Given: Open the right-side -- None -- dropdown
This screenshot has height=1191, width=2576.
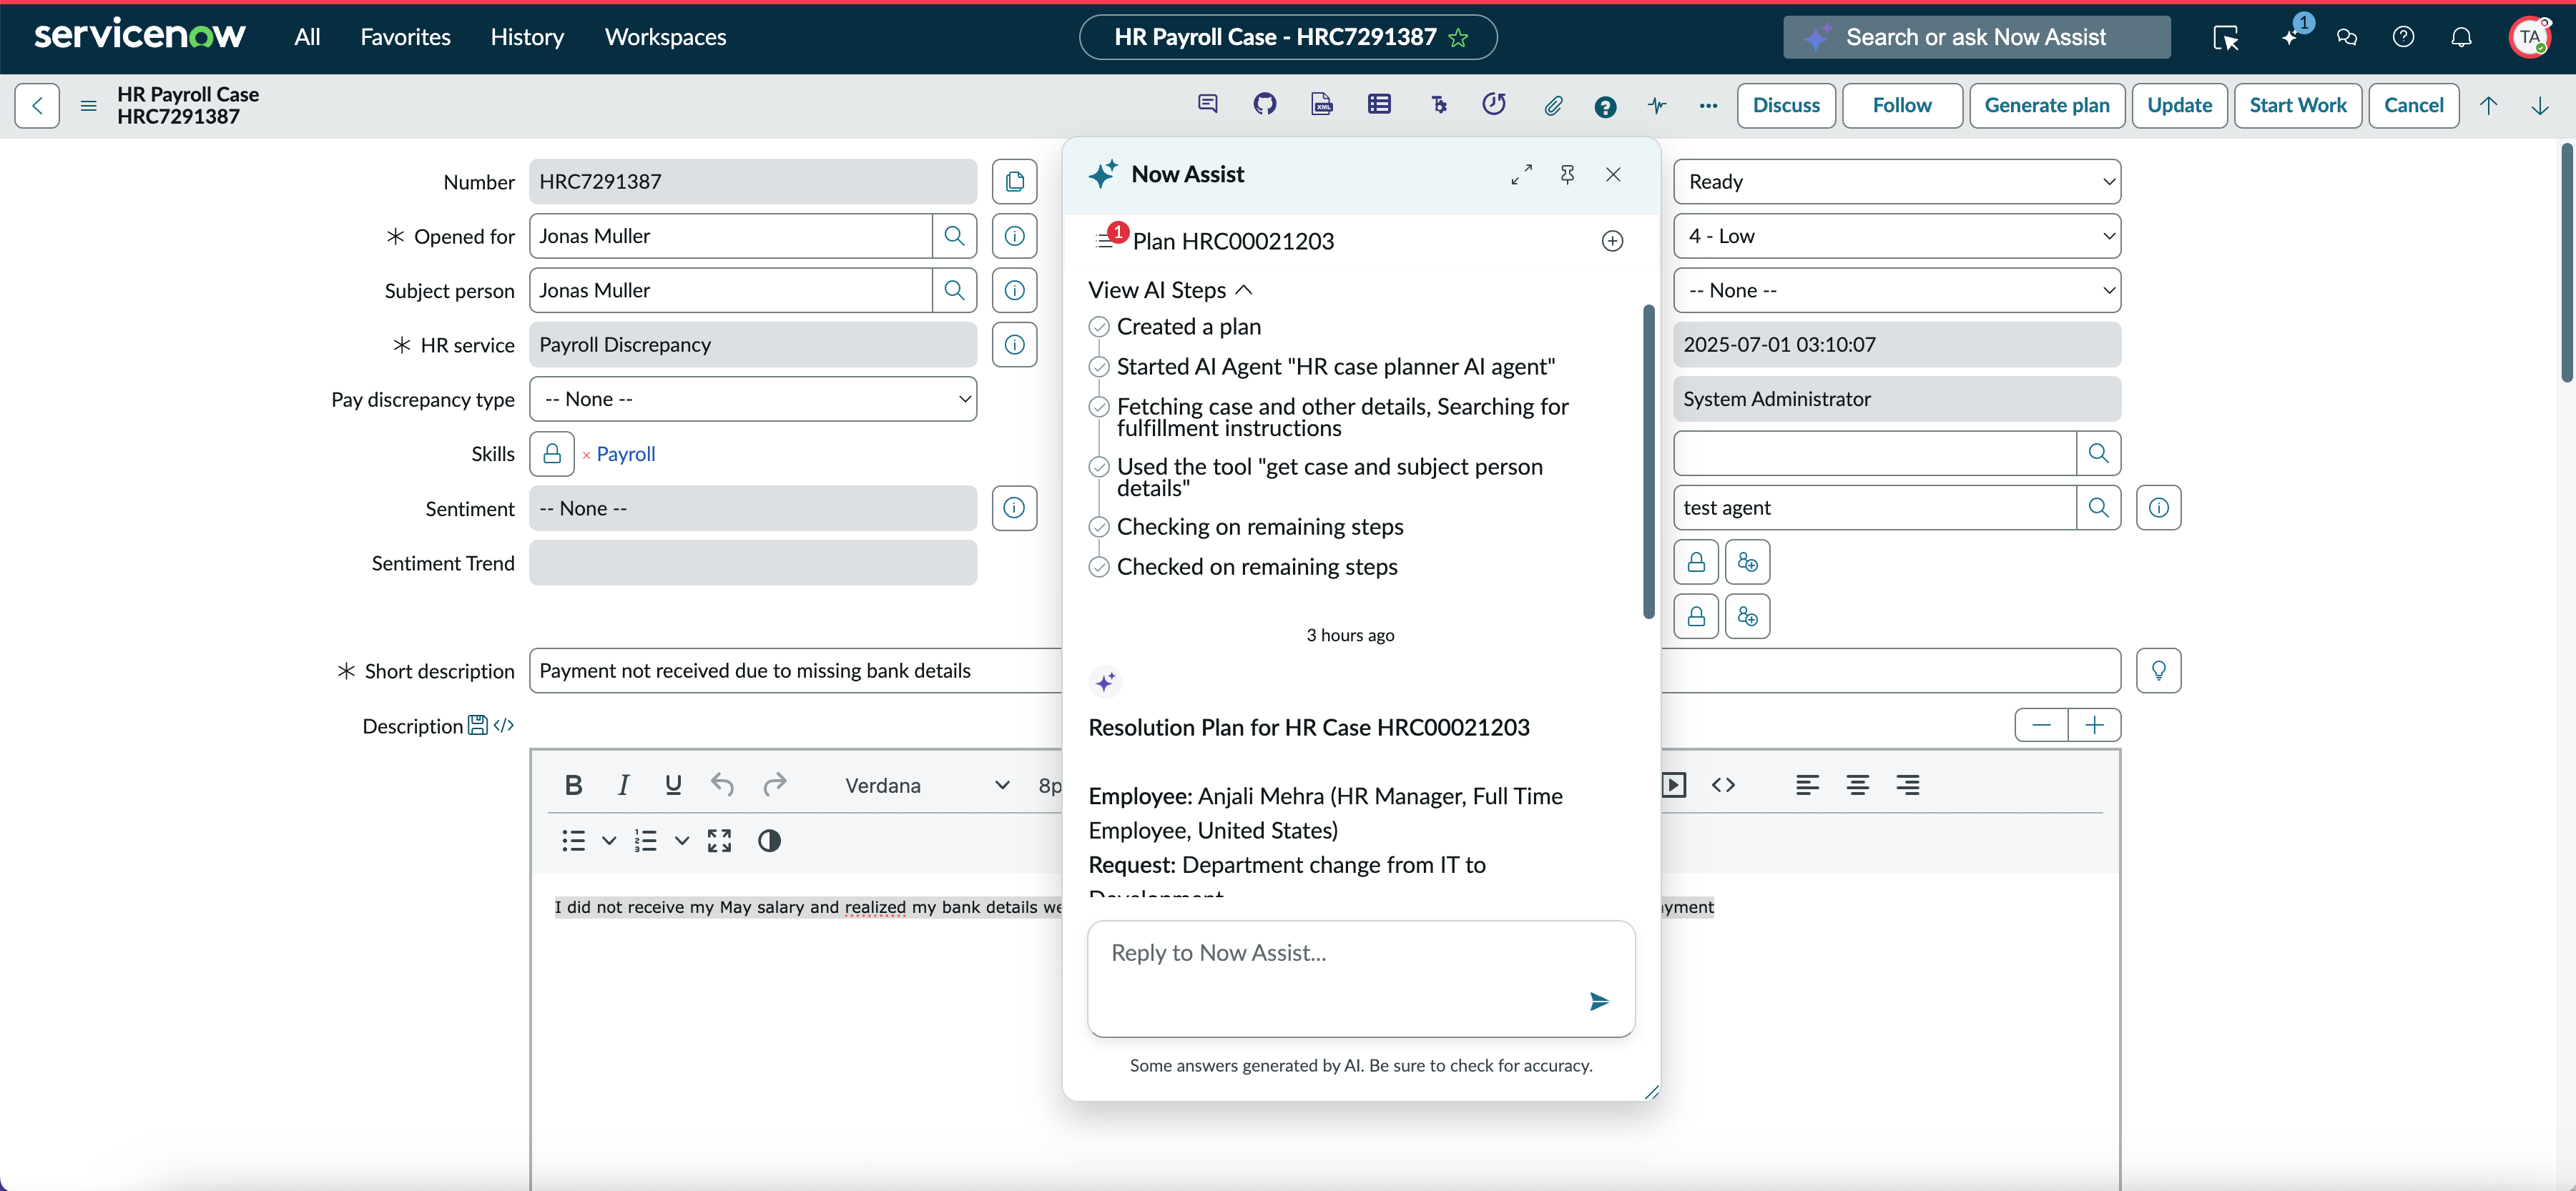Looking at the screenshot, I should point(1897,290).
